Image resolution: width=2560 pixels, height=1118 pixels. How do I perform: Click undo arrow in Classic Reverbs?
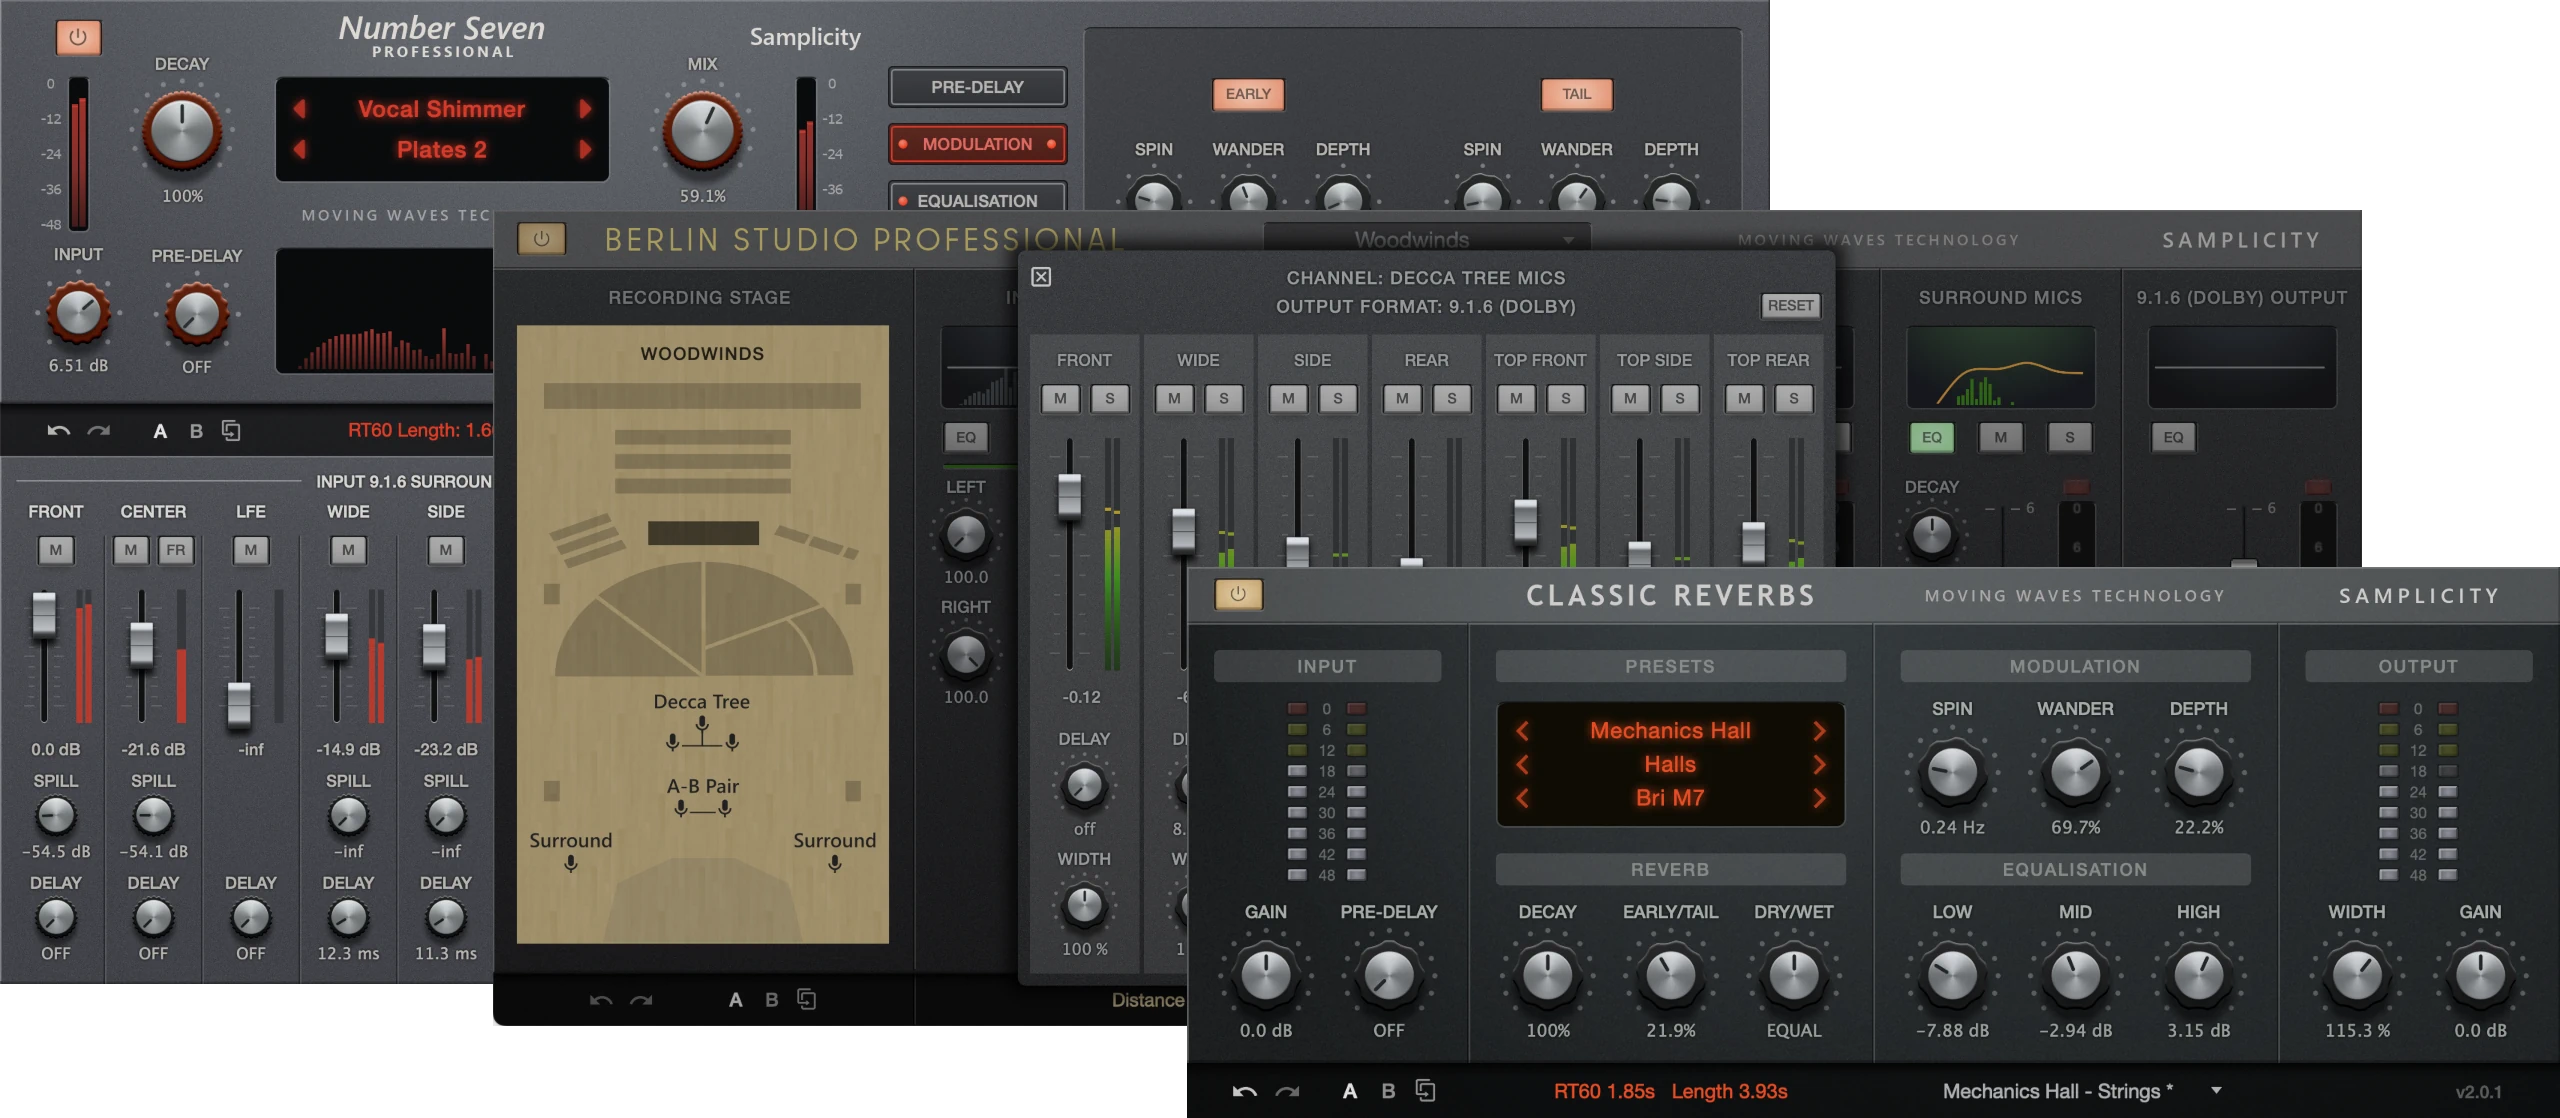pyautogui.click(x=1245, y=1091)
